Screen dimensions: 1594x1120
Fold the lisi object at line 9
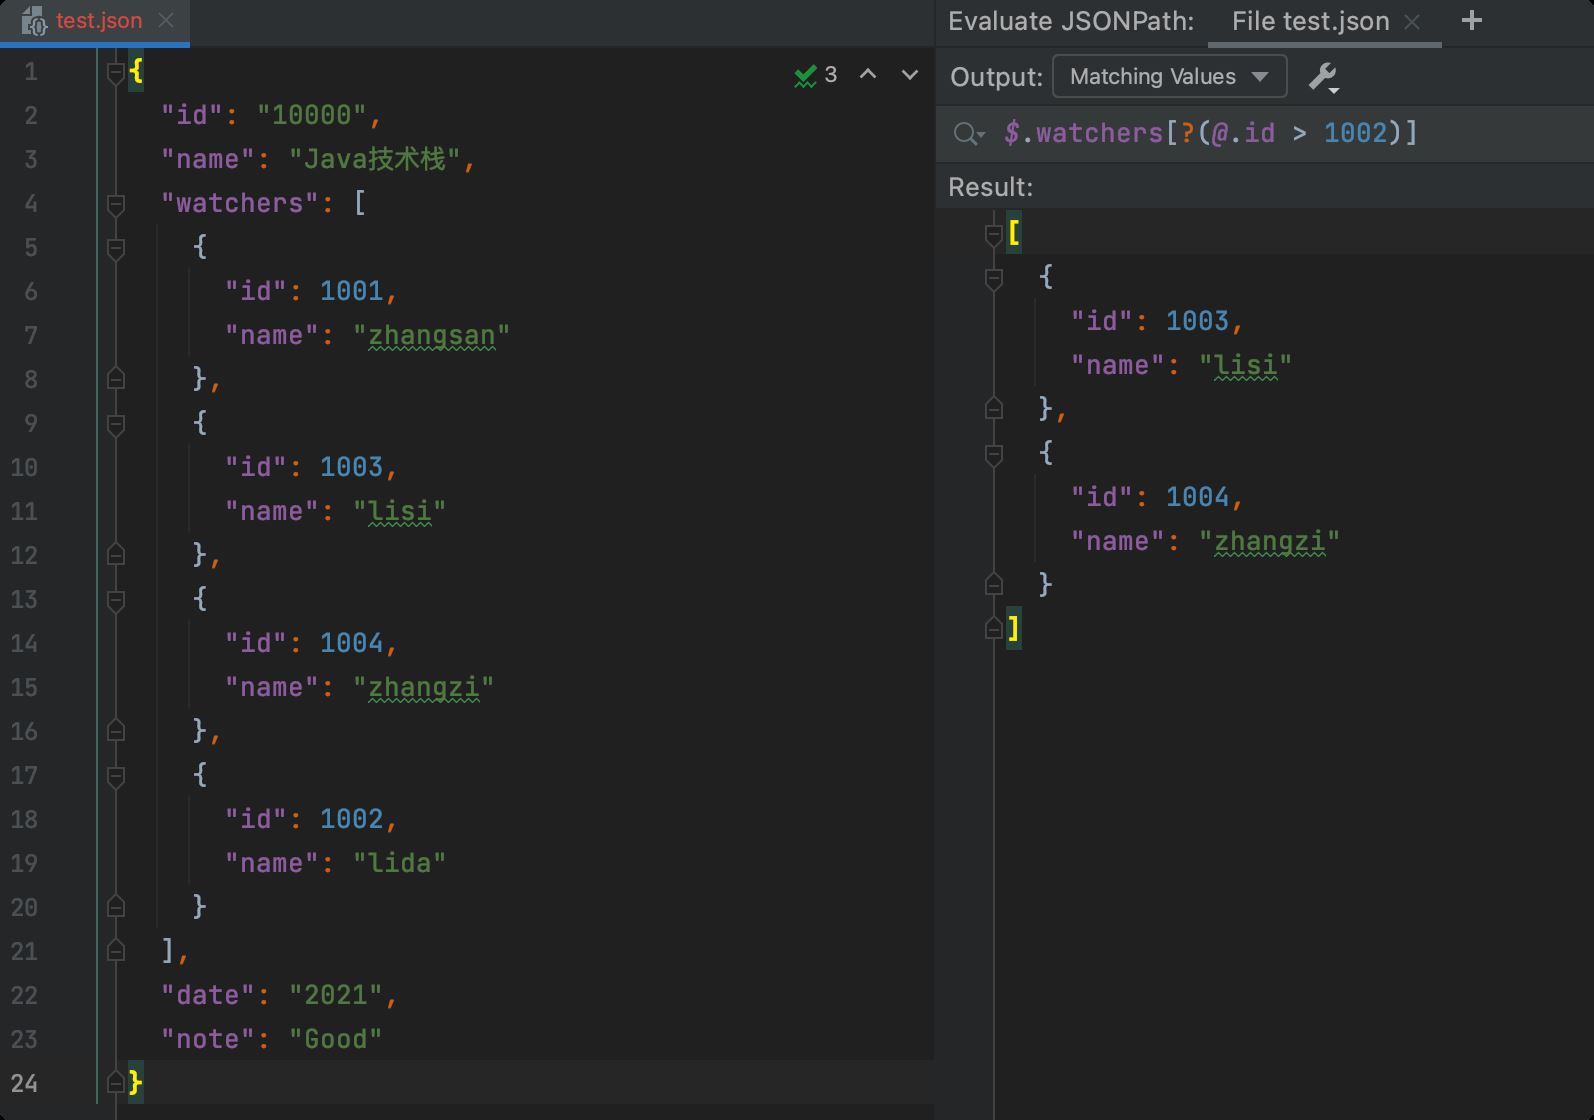pyautogui.click(x=116, y=424)
